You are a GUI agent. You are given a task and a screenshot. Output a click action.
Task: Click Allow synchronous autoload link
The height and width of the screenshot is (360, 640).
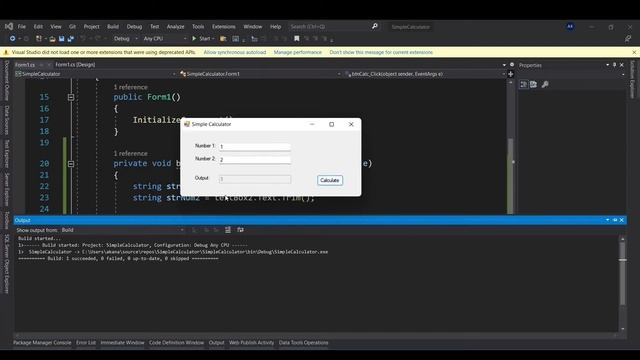pos(235,52)
